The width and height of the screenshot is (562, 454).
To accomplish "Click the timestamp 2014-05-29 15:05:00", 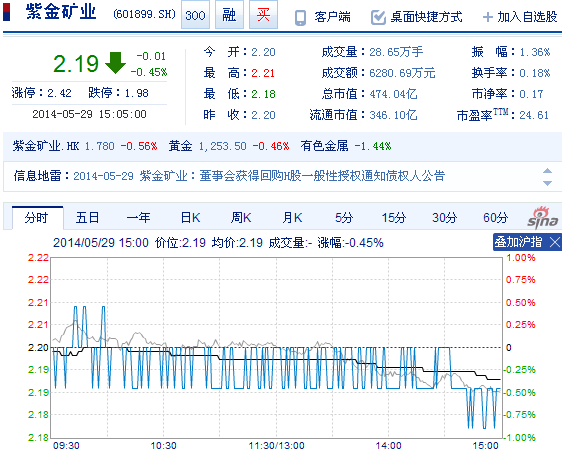I will pyautogui.click(x=89, y=114).
